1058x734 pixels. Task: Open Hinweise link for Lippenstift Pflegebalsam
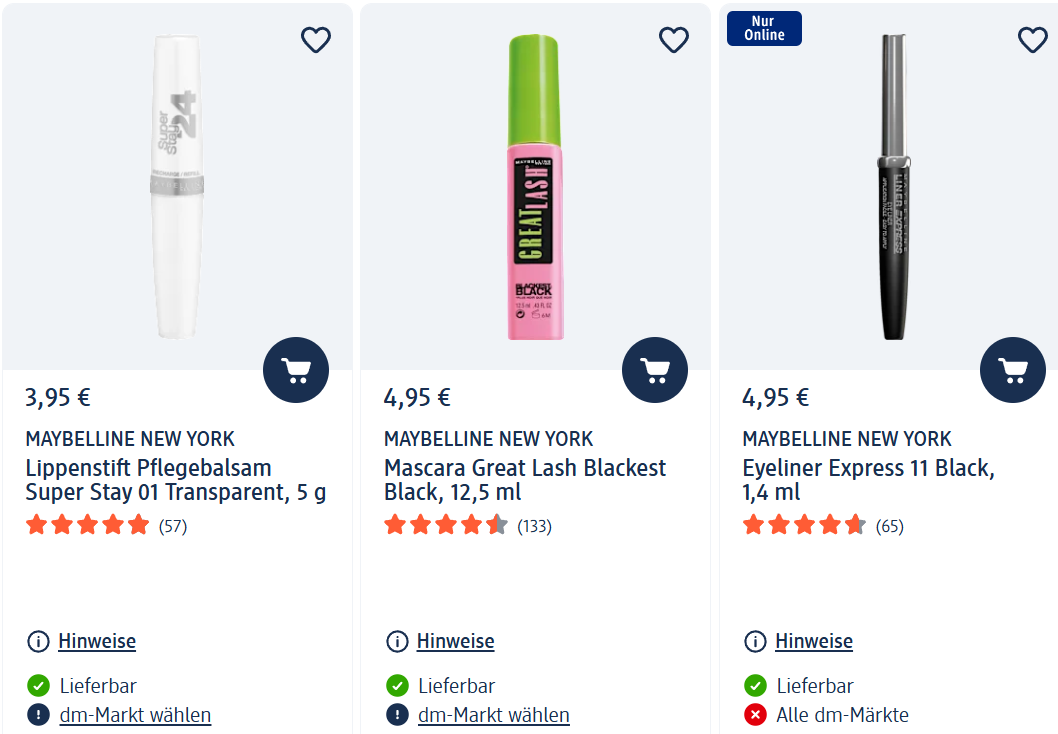(x=97, y=641)
